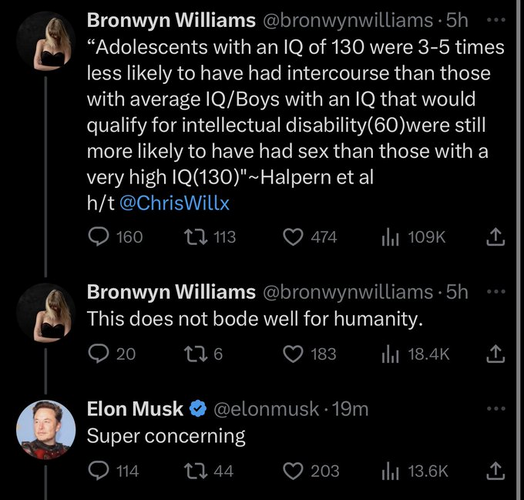Open more options on Elon Musk's tweet
The image size is (524, 500).
(496, 408)
